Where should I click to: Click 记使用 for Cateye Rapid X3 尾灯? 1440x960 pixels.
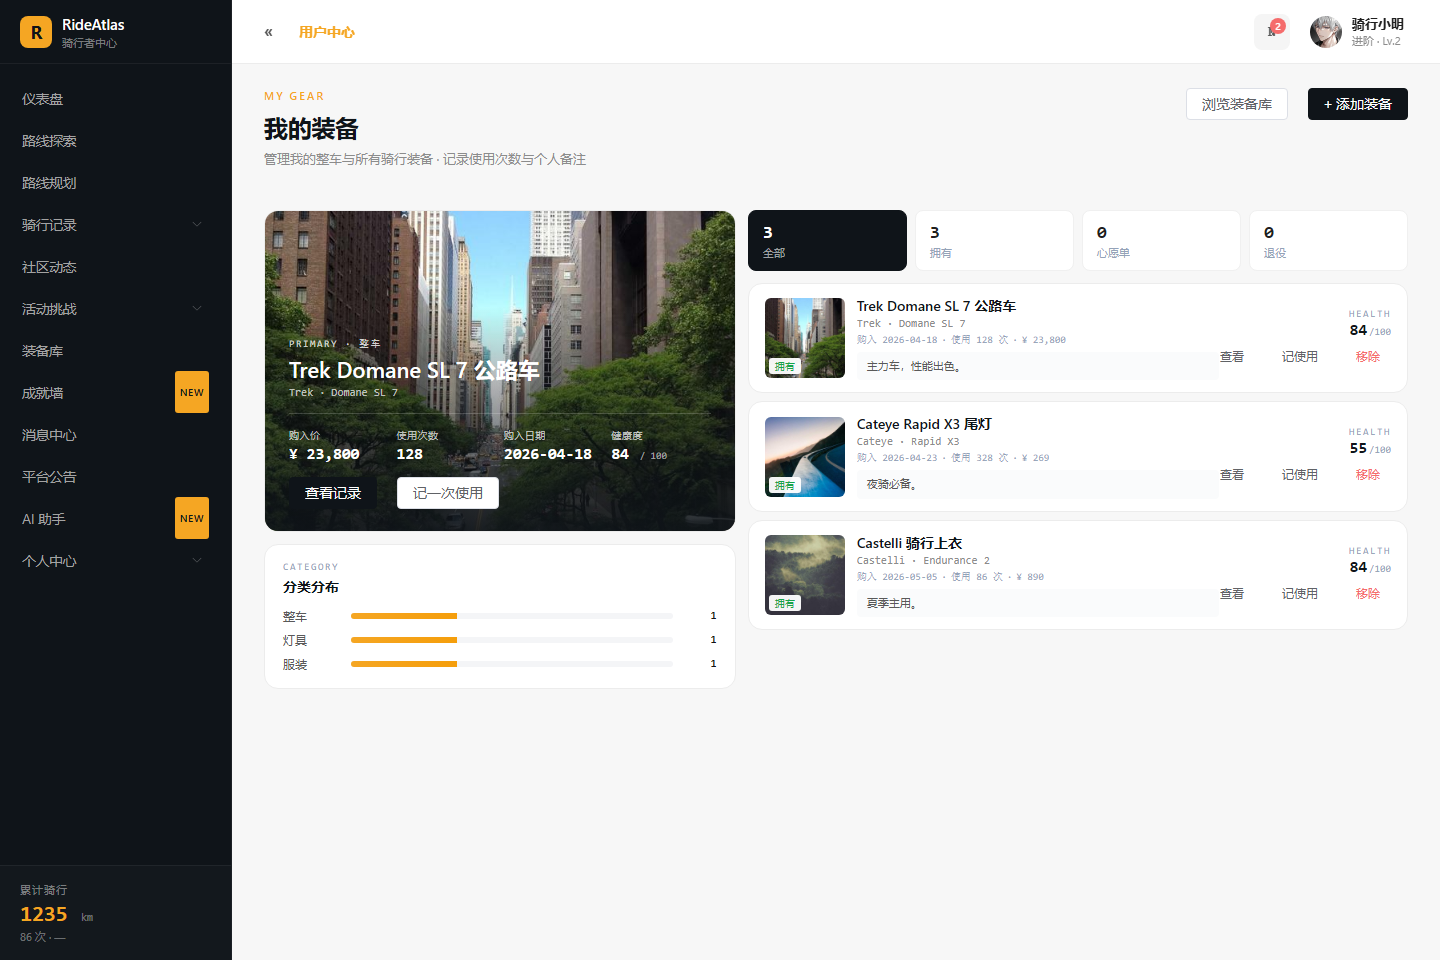(1300, 475)
